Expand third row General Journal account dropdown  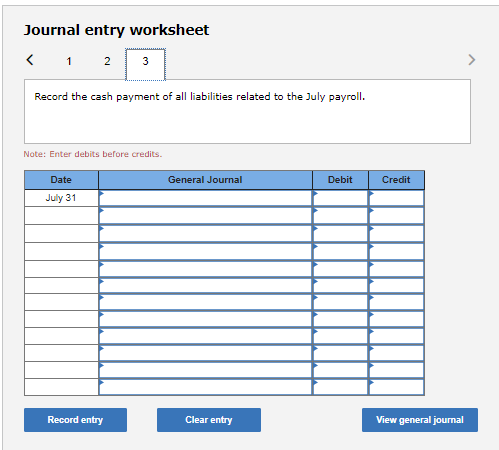(205, 233)
